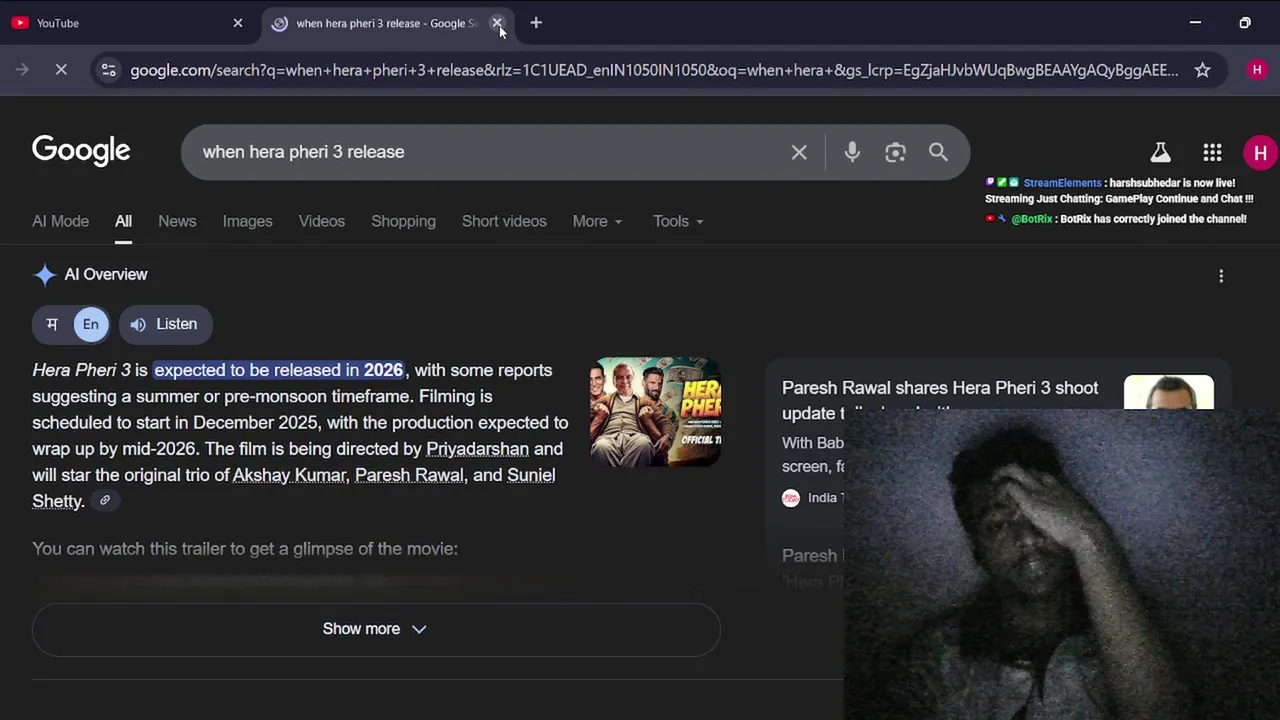The width and height of the screenshot is (1280, 720).
Task: Open the Akshay Kumar link
Action: tap(289, 475)
